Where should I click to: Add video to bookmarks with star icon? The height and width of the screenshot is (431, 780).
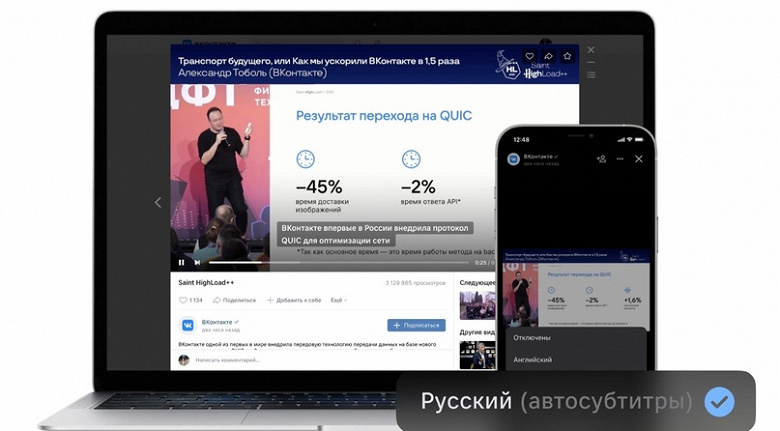(x=567, y=56)
